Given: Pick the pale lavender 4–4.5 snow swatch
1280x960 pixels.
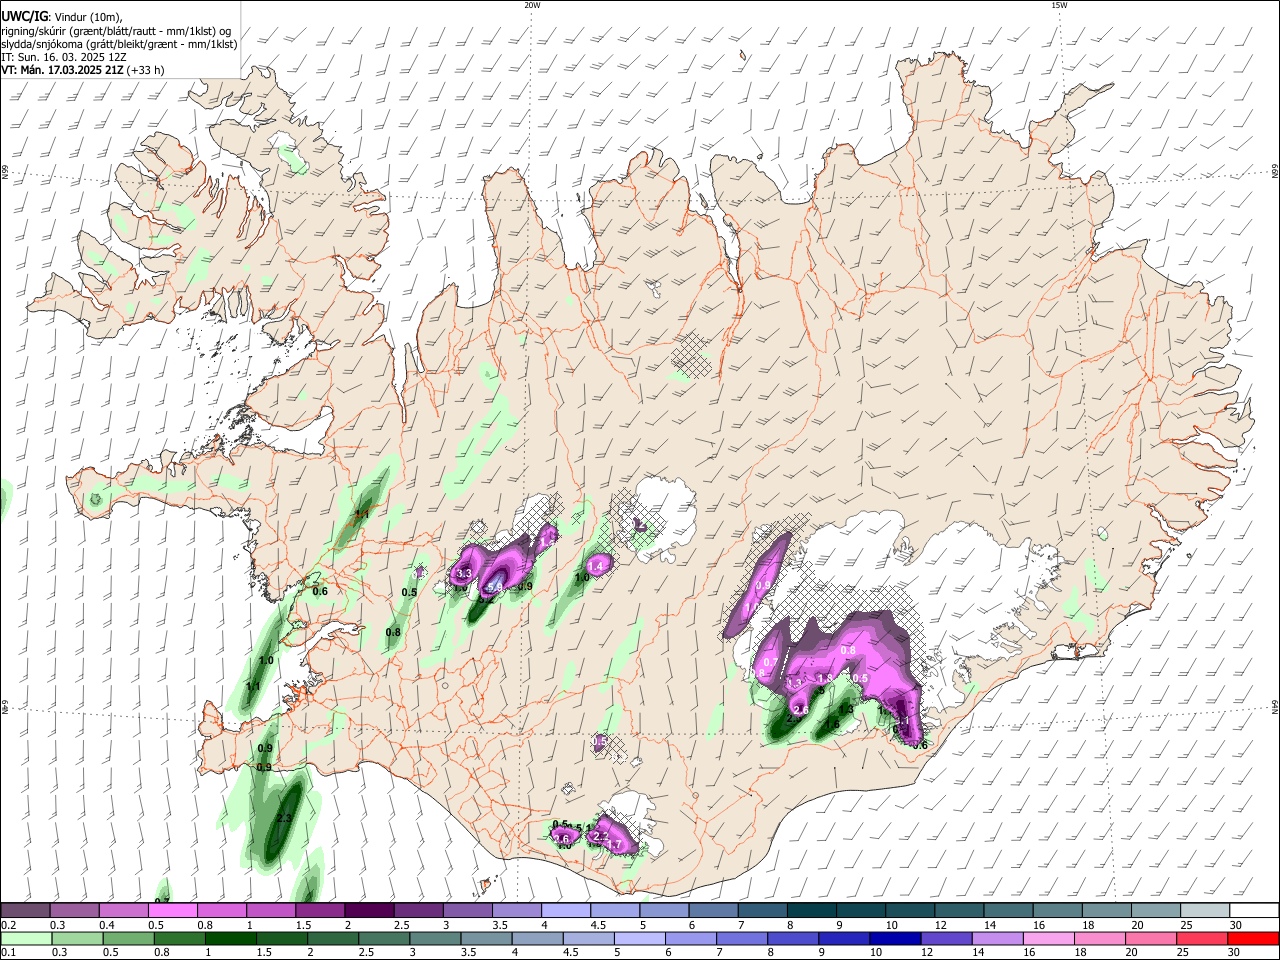Looking at the screenshot, I should [565, 911].
